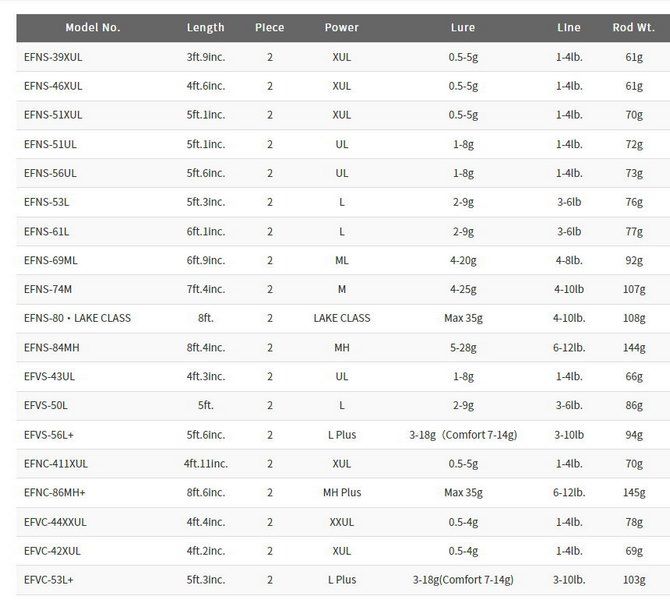Click the MH Plus power cell
This screenshot has width=670, height=600.
coord(342,493)
